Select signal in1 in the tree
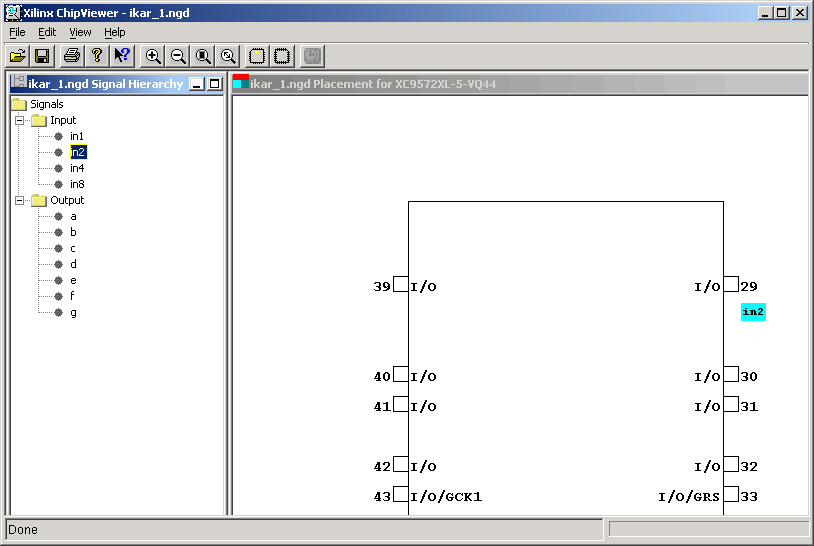The image size is (814, 546). [77, 136]
